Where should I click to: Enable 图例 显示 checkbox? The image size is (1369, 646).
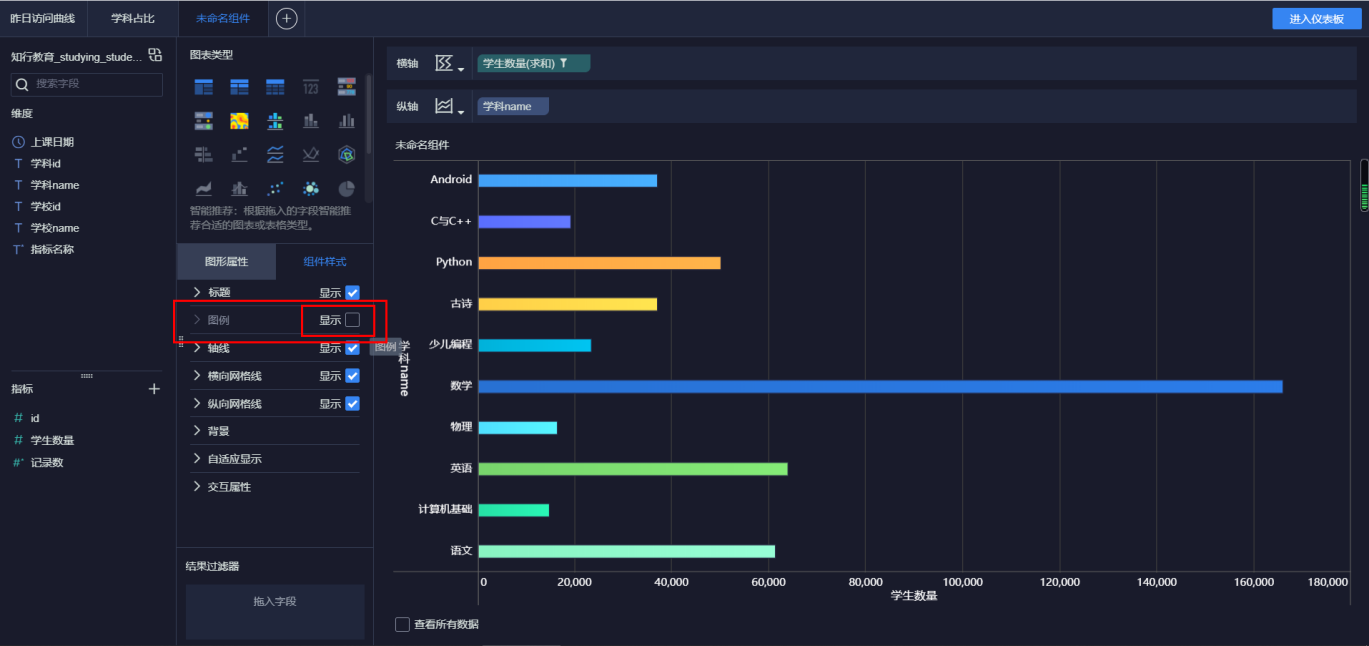(x=352, y=320)
